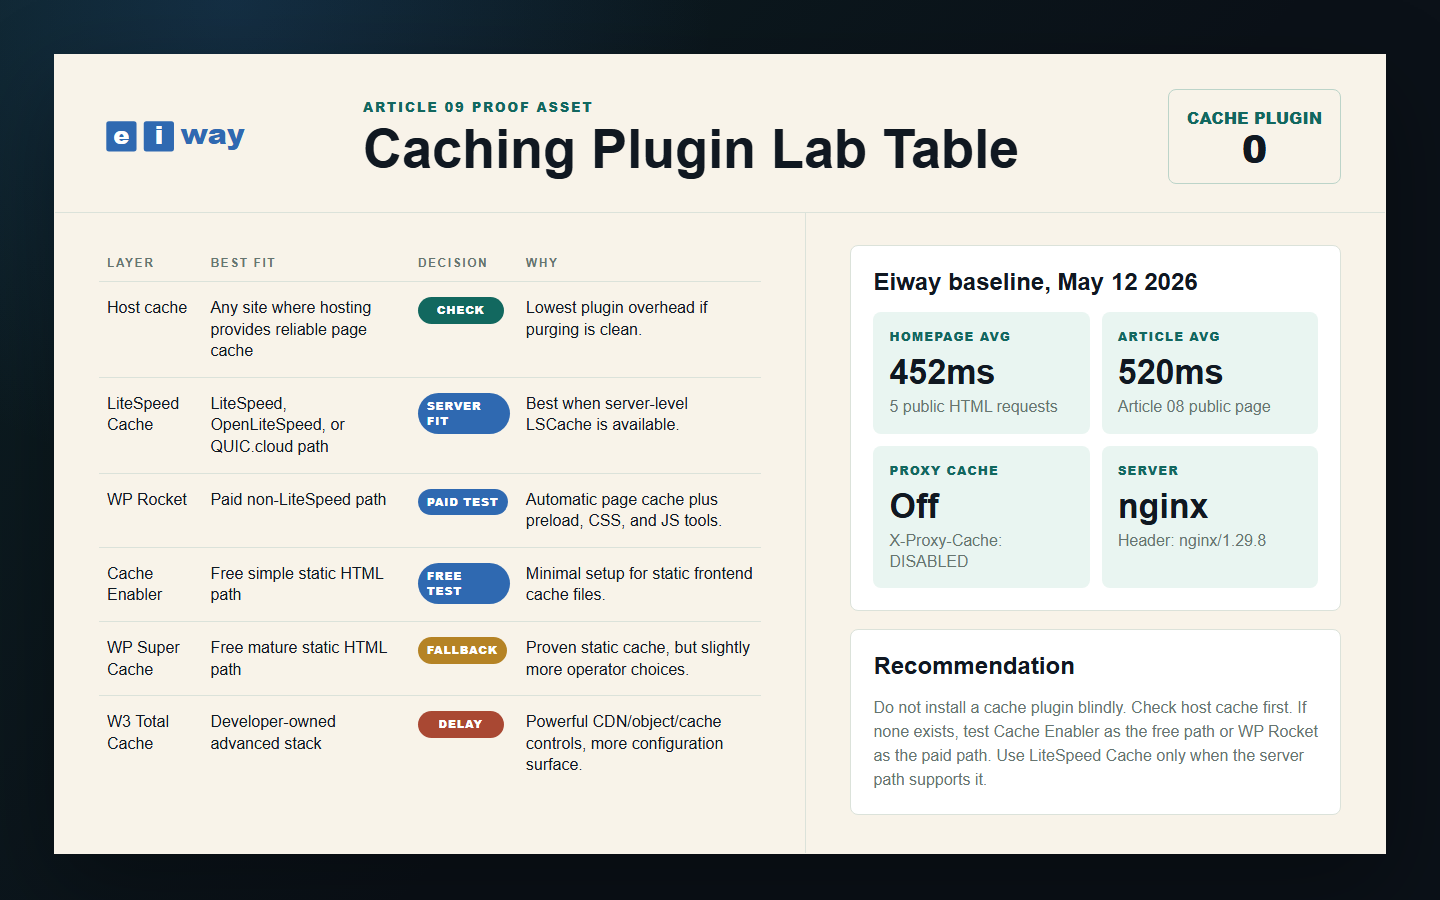The height and width of the screenshot is (900, 1440).
Task: Click 'Minimal setup for static frontend cache files' text
Action: click(x=639, y=584)
